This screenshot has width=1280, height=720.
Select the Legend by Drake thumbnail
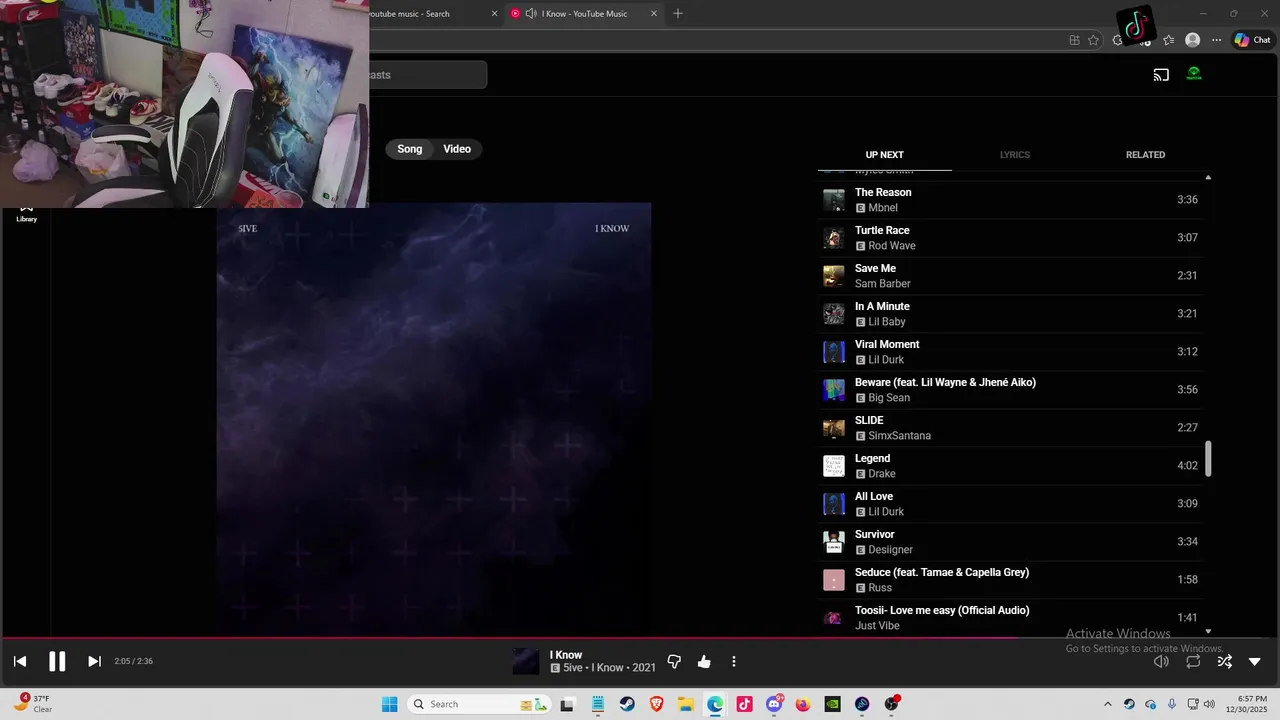click(833, 466)
